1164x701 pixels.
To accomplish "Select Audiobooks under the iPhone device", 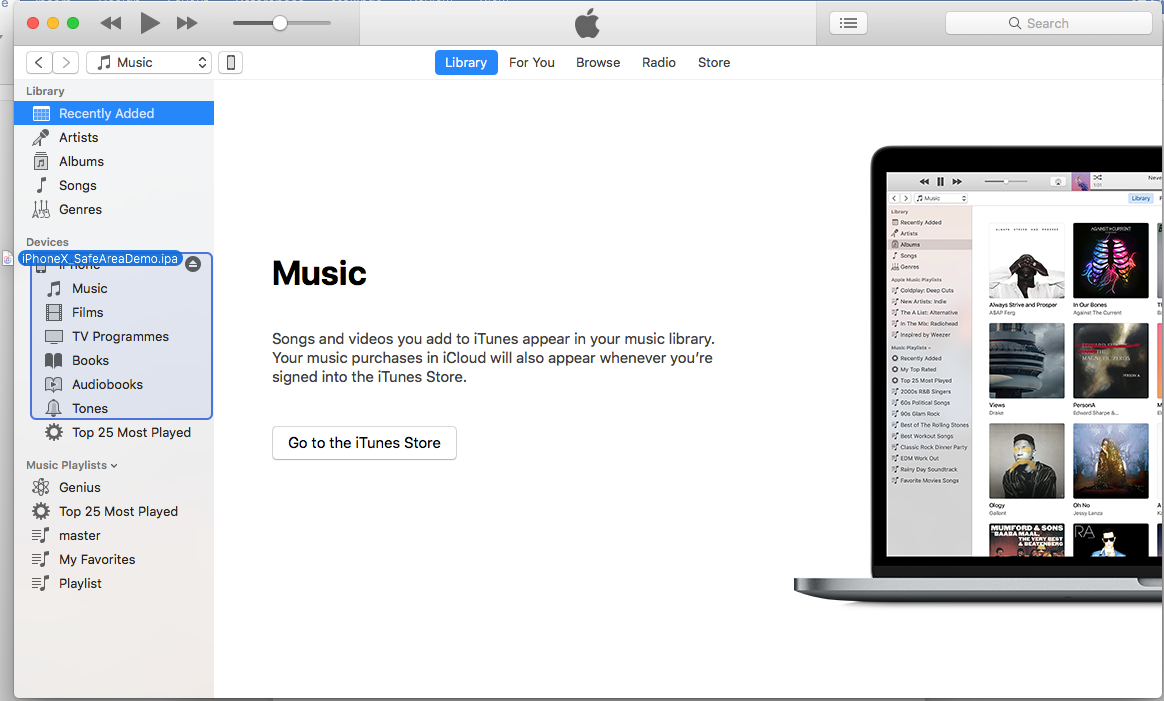I will coord(121,385).
